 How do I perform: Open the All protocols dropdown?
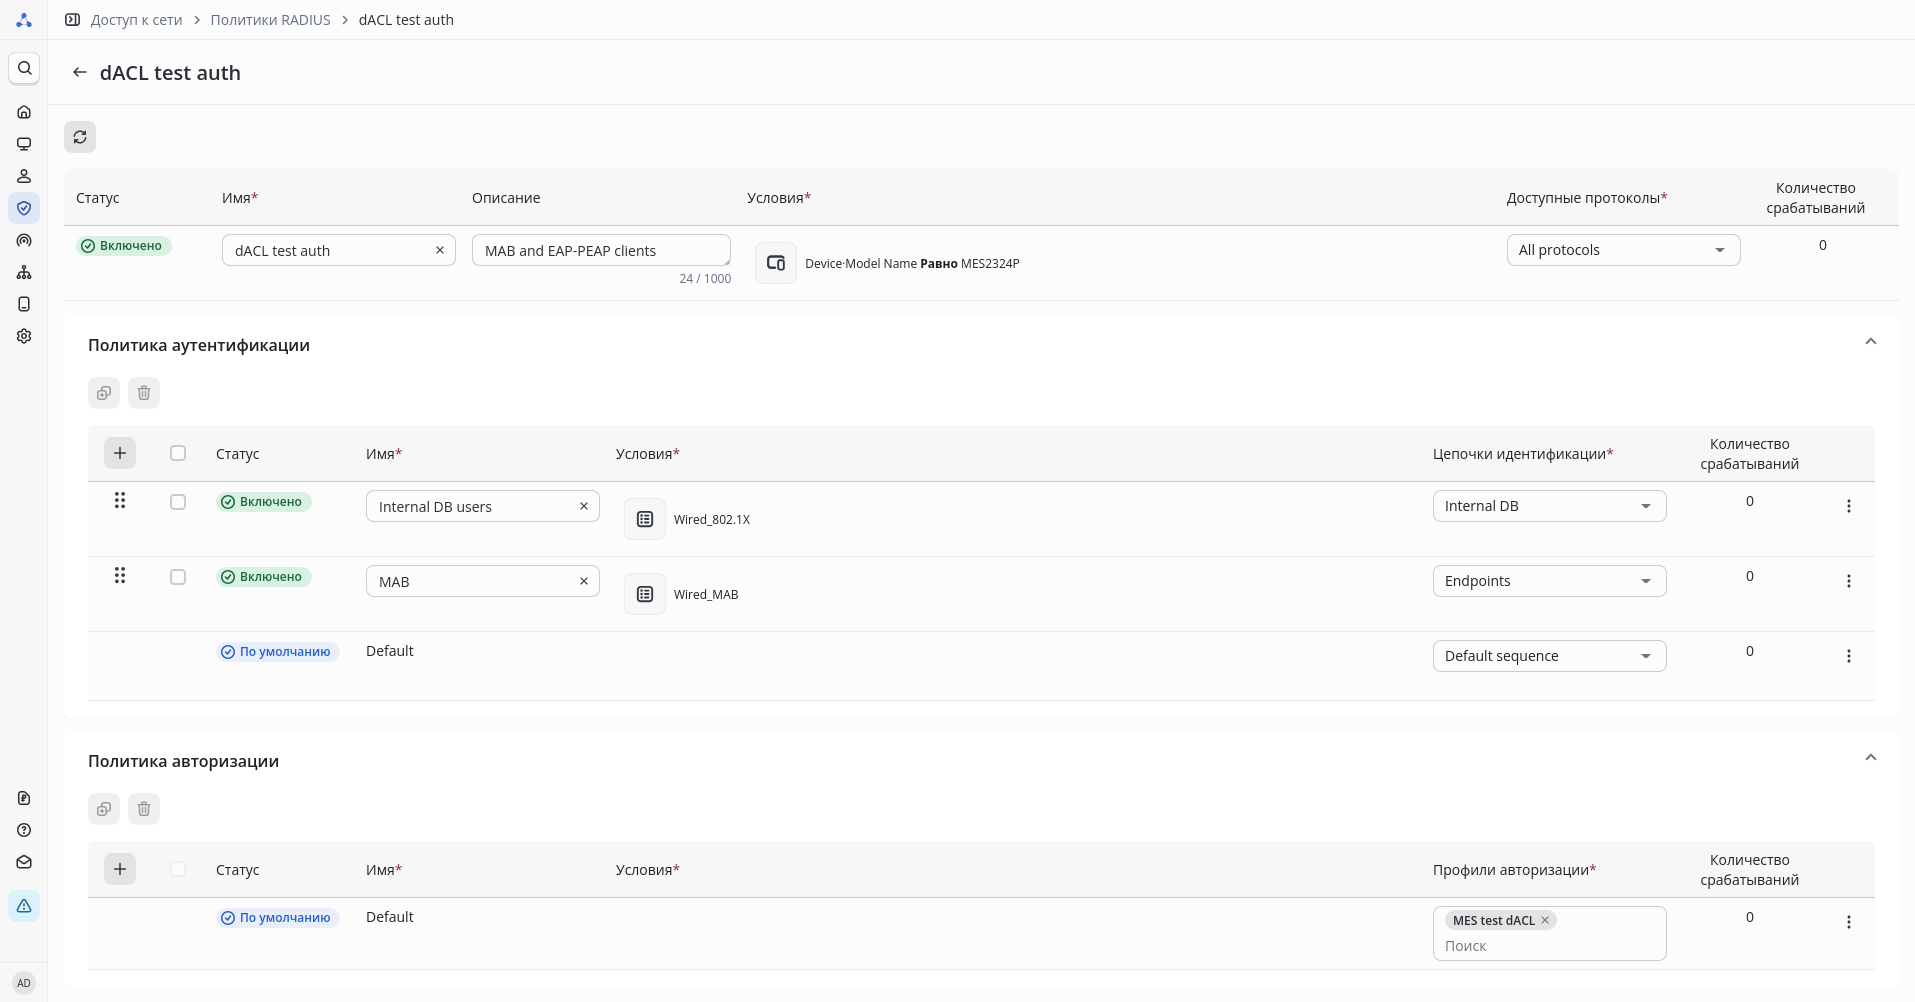tap(1622, 250)
